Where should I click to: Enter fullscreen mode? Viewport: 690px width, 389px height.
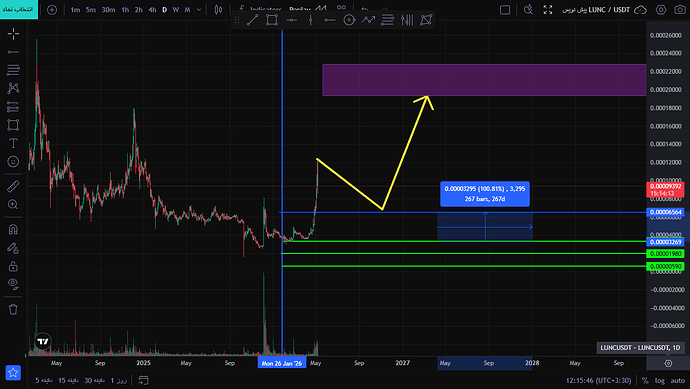pyautogui.click(x=548, y=10)
